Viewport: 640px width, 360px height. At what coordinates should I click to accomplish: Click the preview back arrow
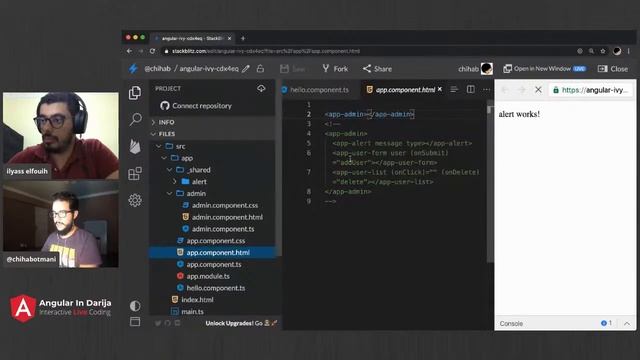505,90
